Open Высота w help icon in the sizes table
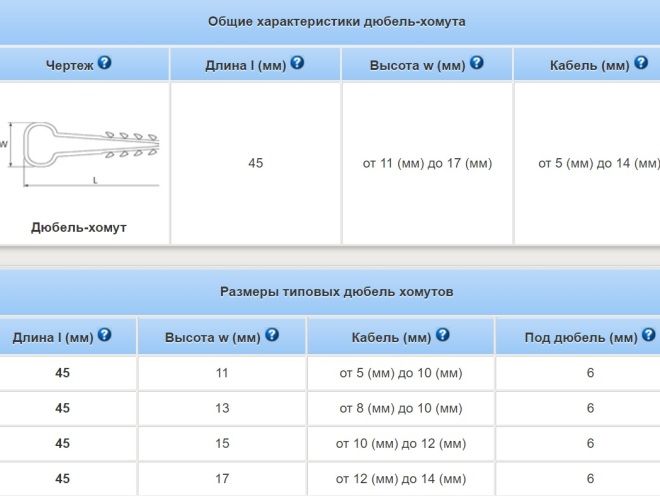This screenshot has height=497, width=660. [272, 336]
